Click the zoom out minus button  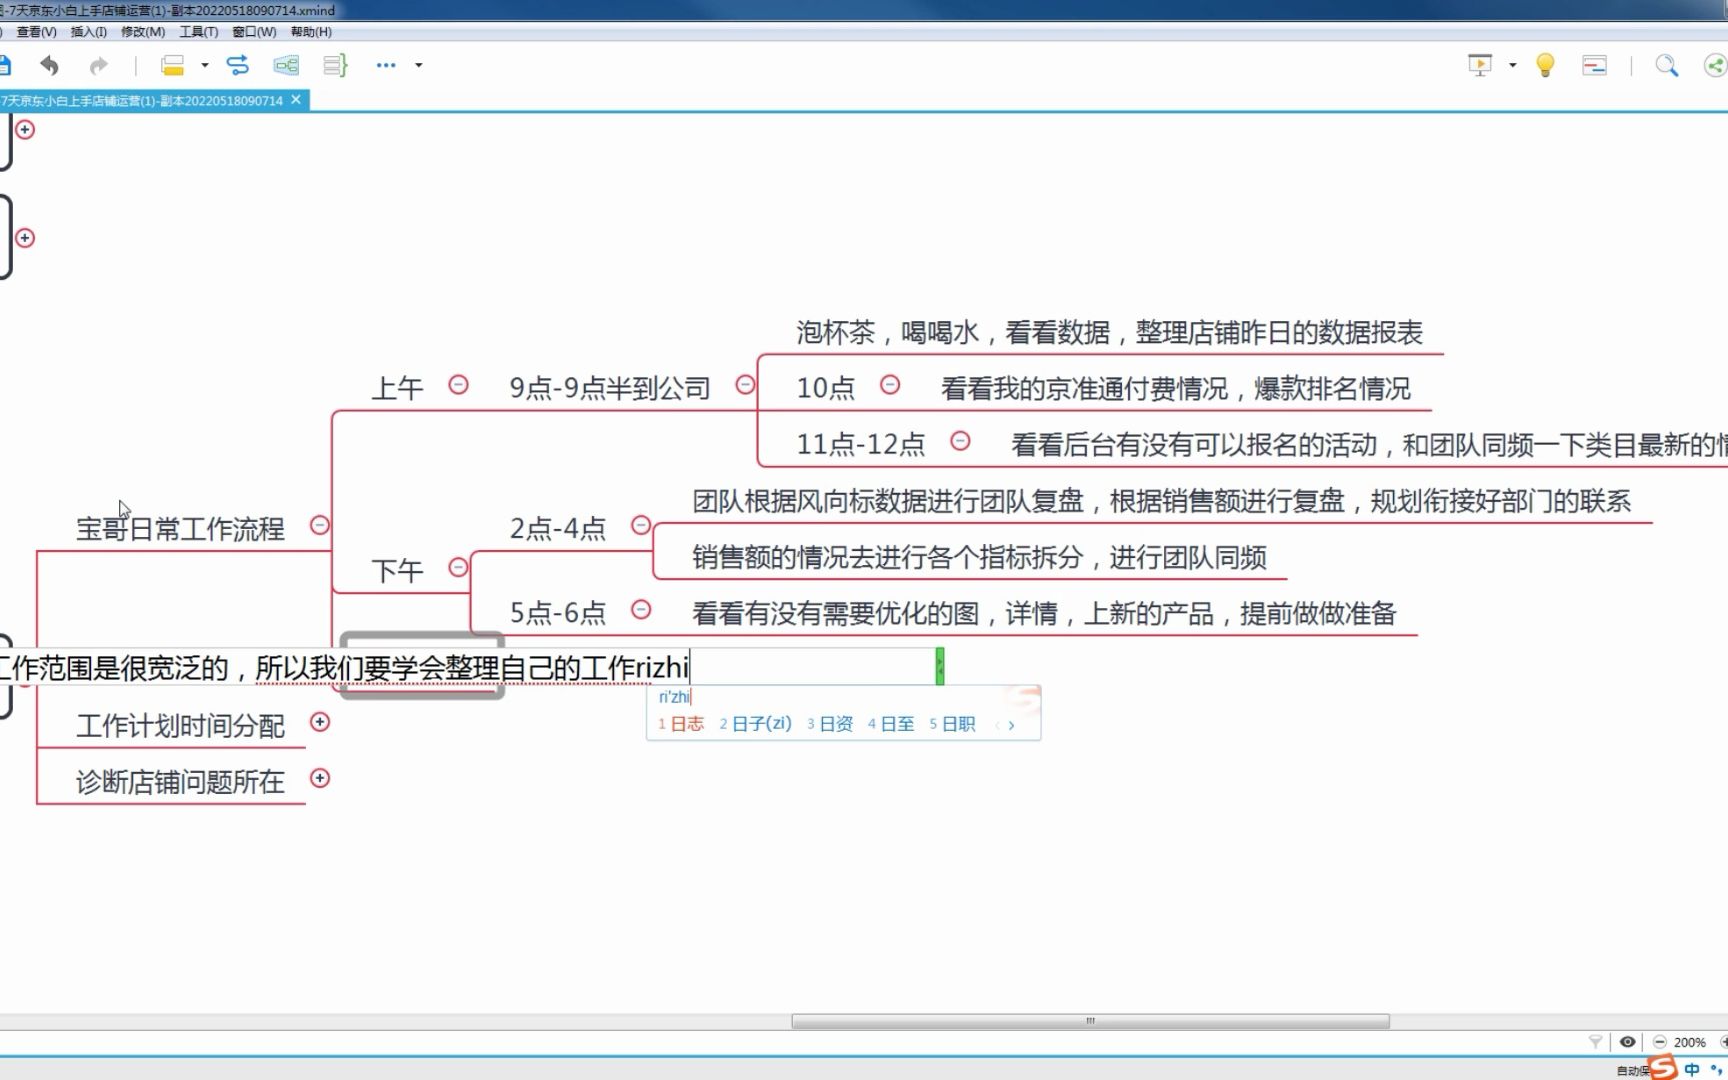click(1660, 1042)
